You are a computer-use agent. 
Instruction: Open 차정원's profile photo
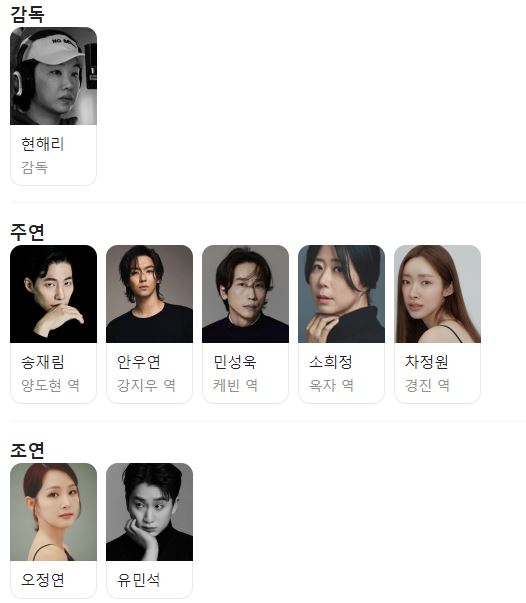[438, 294]
